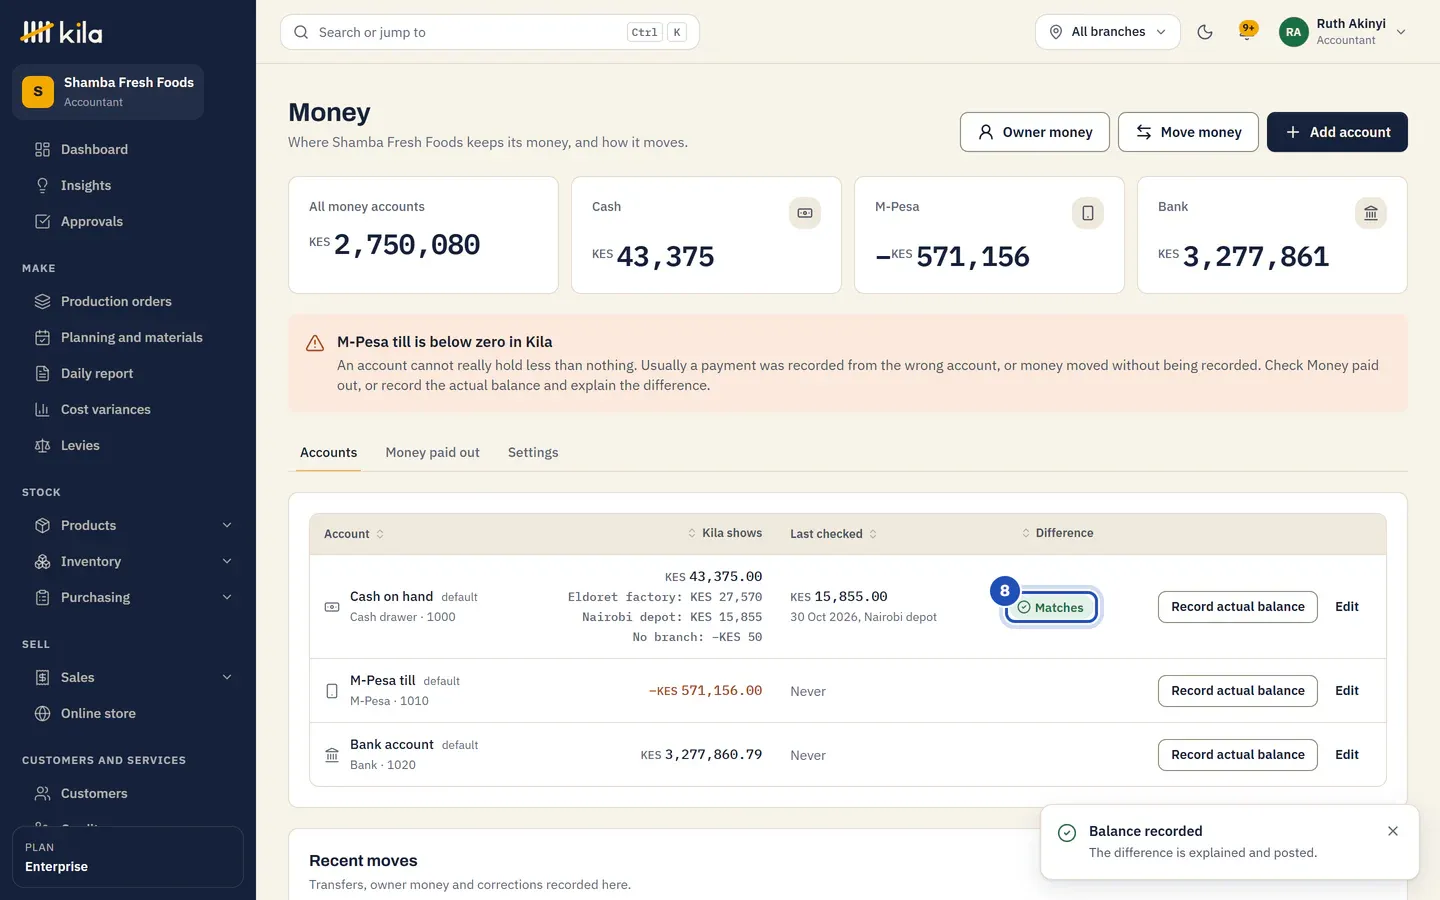
Task: Open Planning and materials
Action: click(128, 337)
